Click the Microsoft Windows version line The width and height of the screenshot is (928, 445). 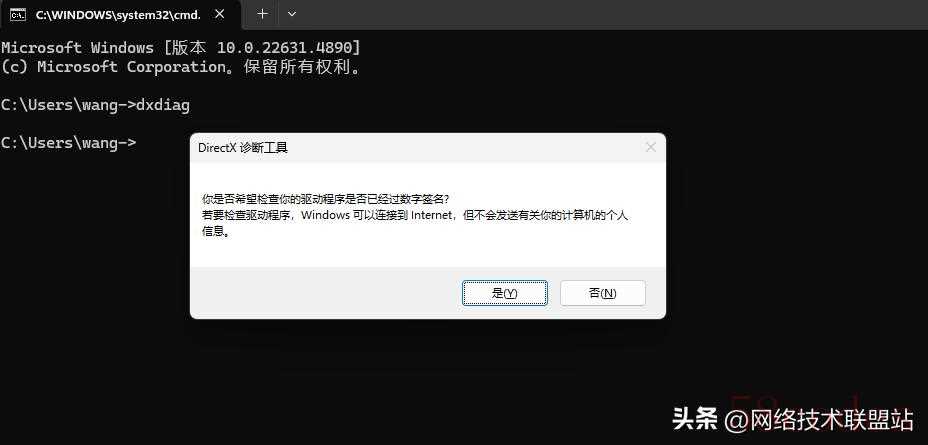181,47
